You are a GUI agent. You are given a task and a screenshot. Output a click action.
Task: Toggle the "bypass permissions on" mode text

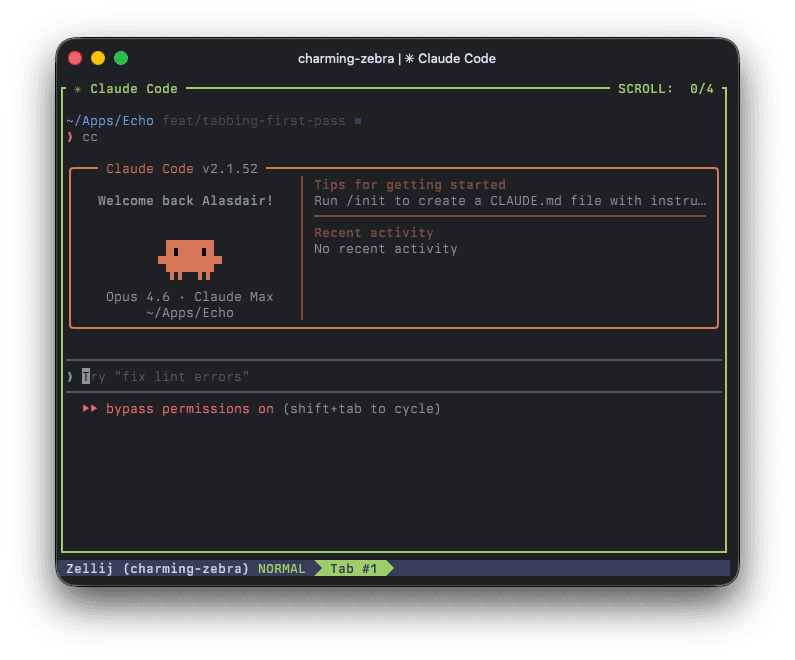point(190,409)
